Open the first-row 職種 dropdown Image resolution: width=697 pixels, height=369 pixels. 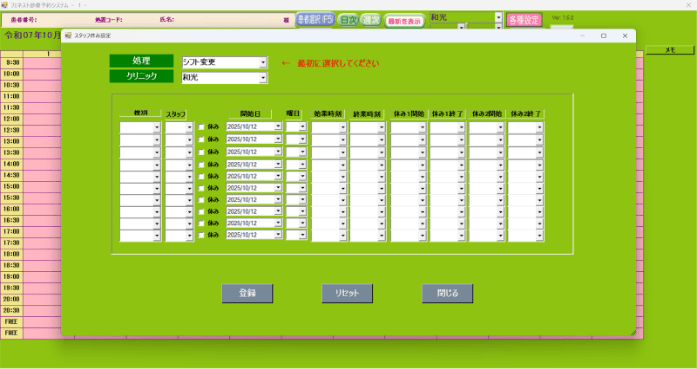point(156,128)
